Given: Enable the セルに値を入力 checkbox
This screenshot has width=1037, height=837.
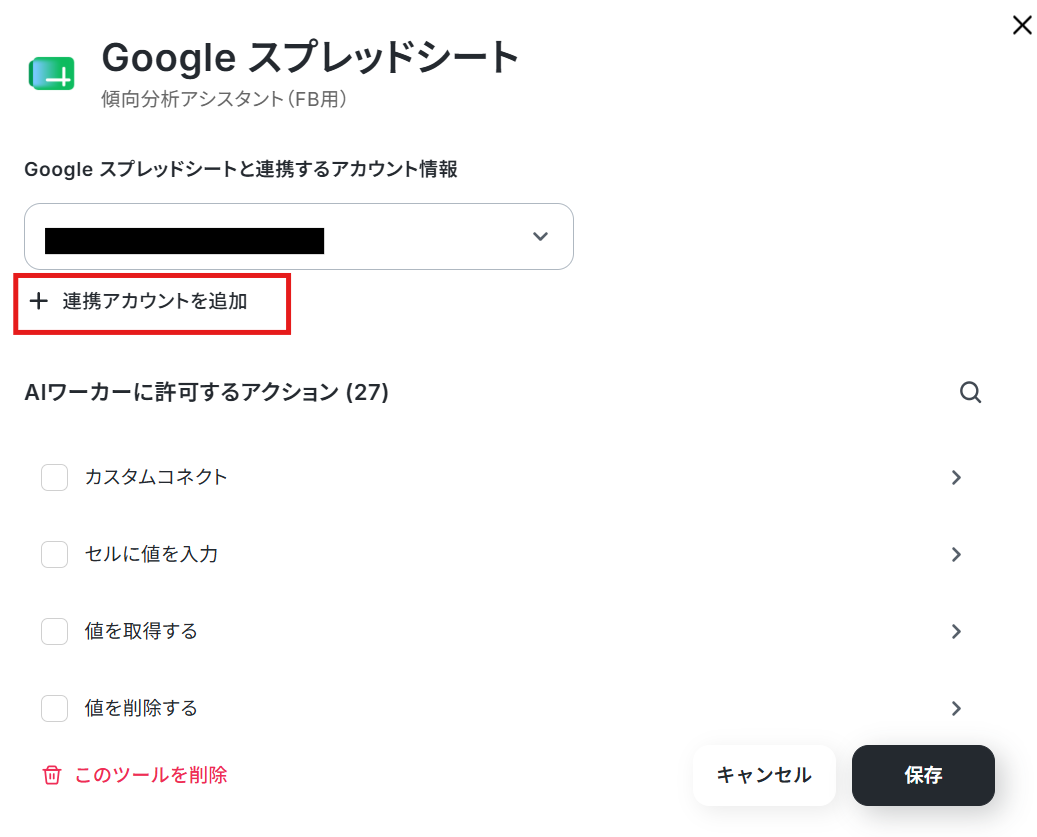Looking at the screenshot, I should tap(54, 554).
